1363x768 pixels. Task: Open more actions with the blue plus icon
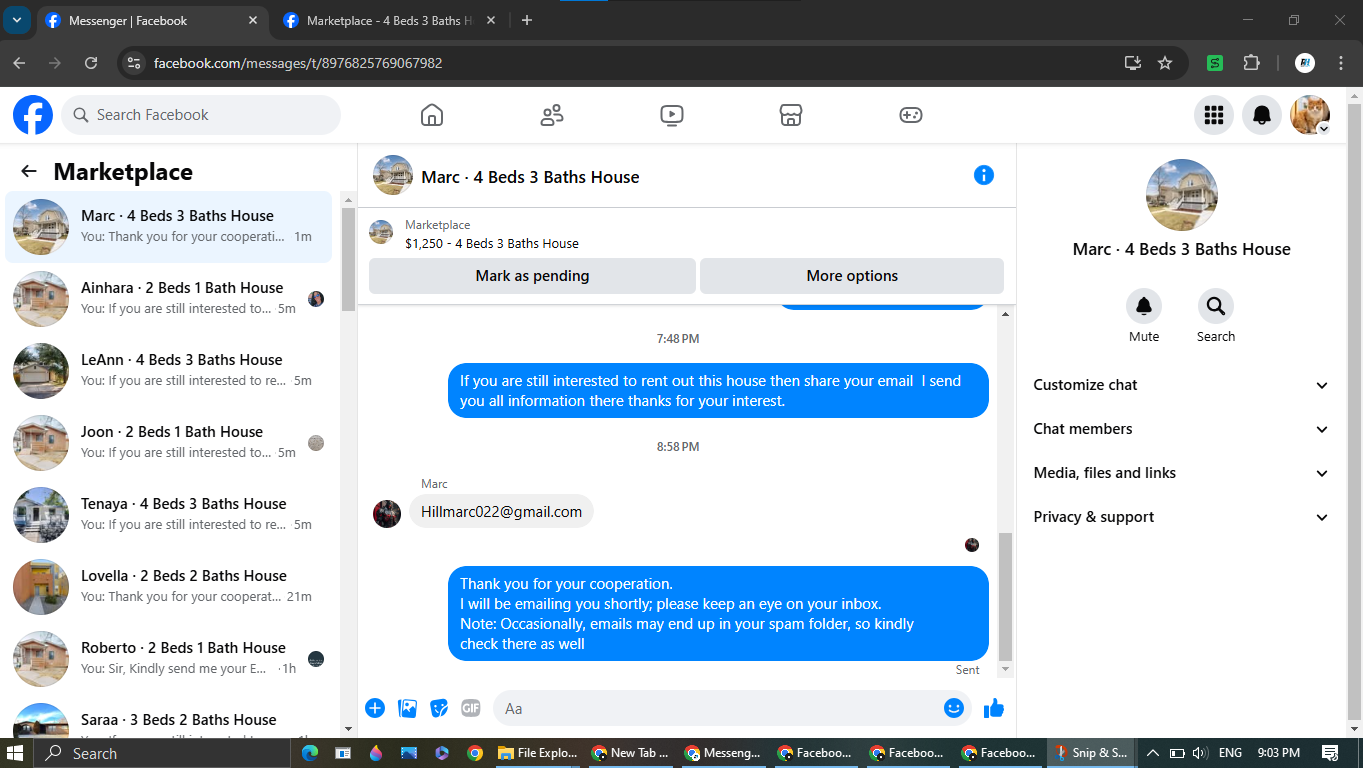(375, 708)
